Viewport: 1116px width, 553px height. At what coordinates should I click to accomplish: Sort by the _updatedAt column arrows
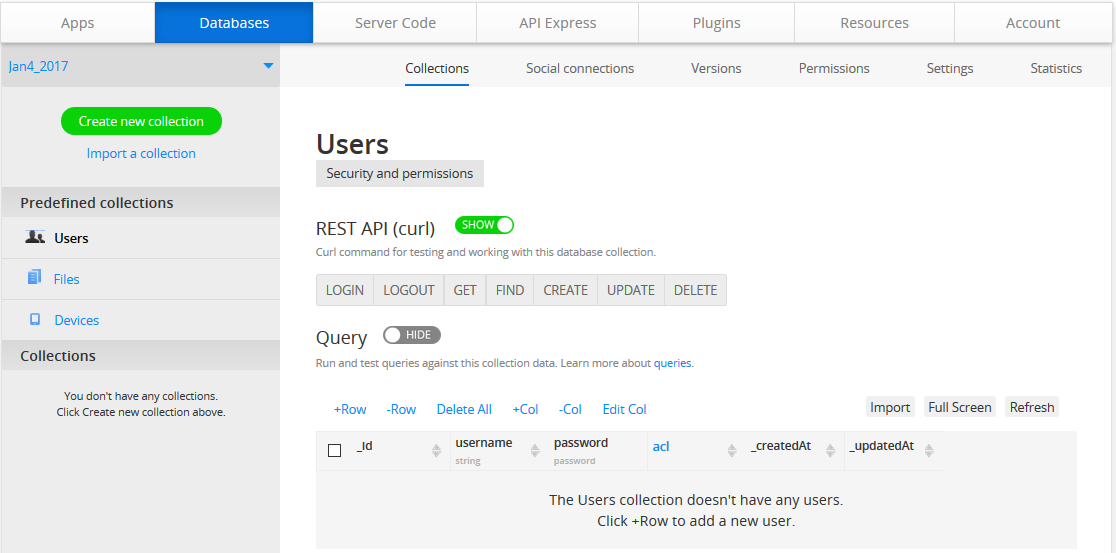(929, 451)
